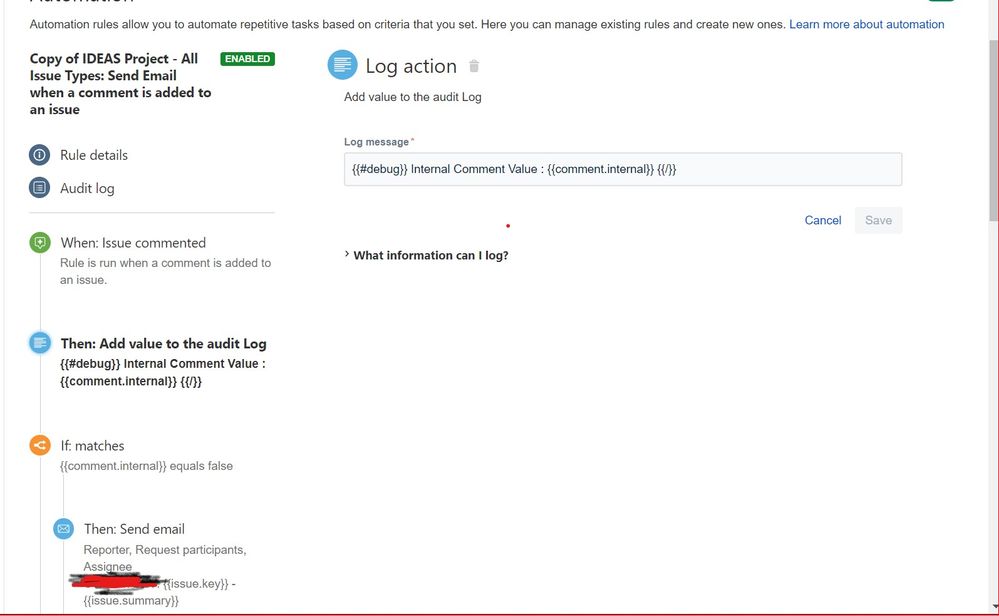The height and width of the screenshot is (616, 999).
Task: Open Learn more about automation link
Action: point(866,24)
